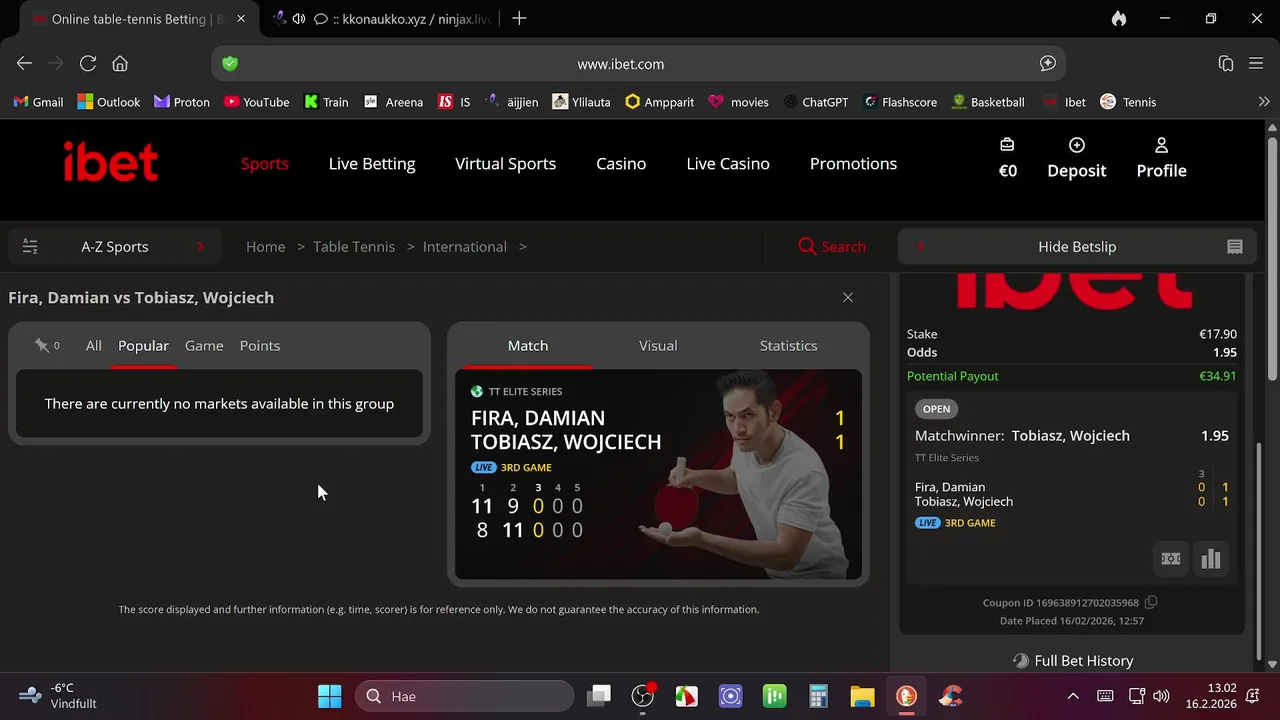This screenshot has height=720, width=1280.
Task: Go to browser home page
Action: point(120,63)
